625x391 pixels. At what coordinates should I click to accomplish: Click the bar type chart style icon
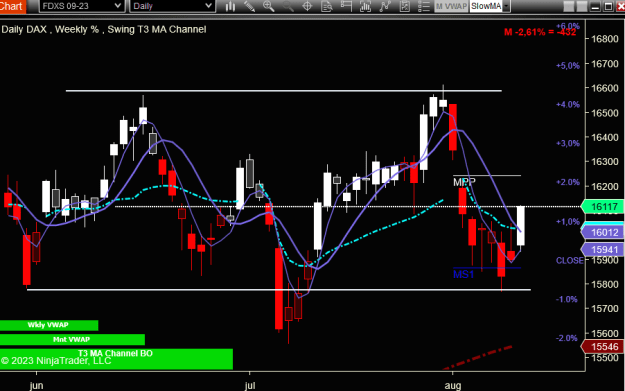[230, 6]
